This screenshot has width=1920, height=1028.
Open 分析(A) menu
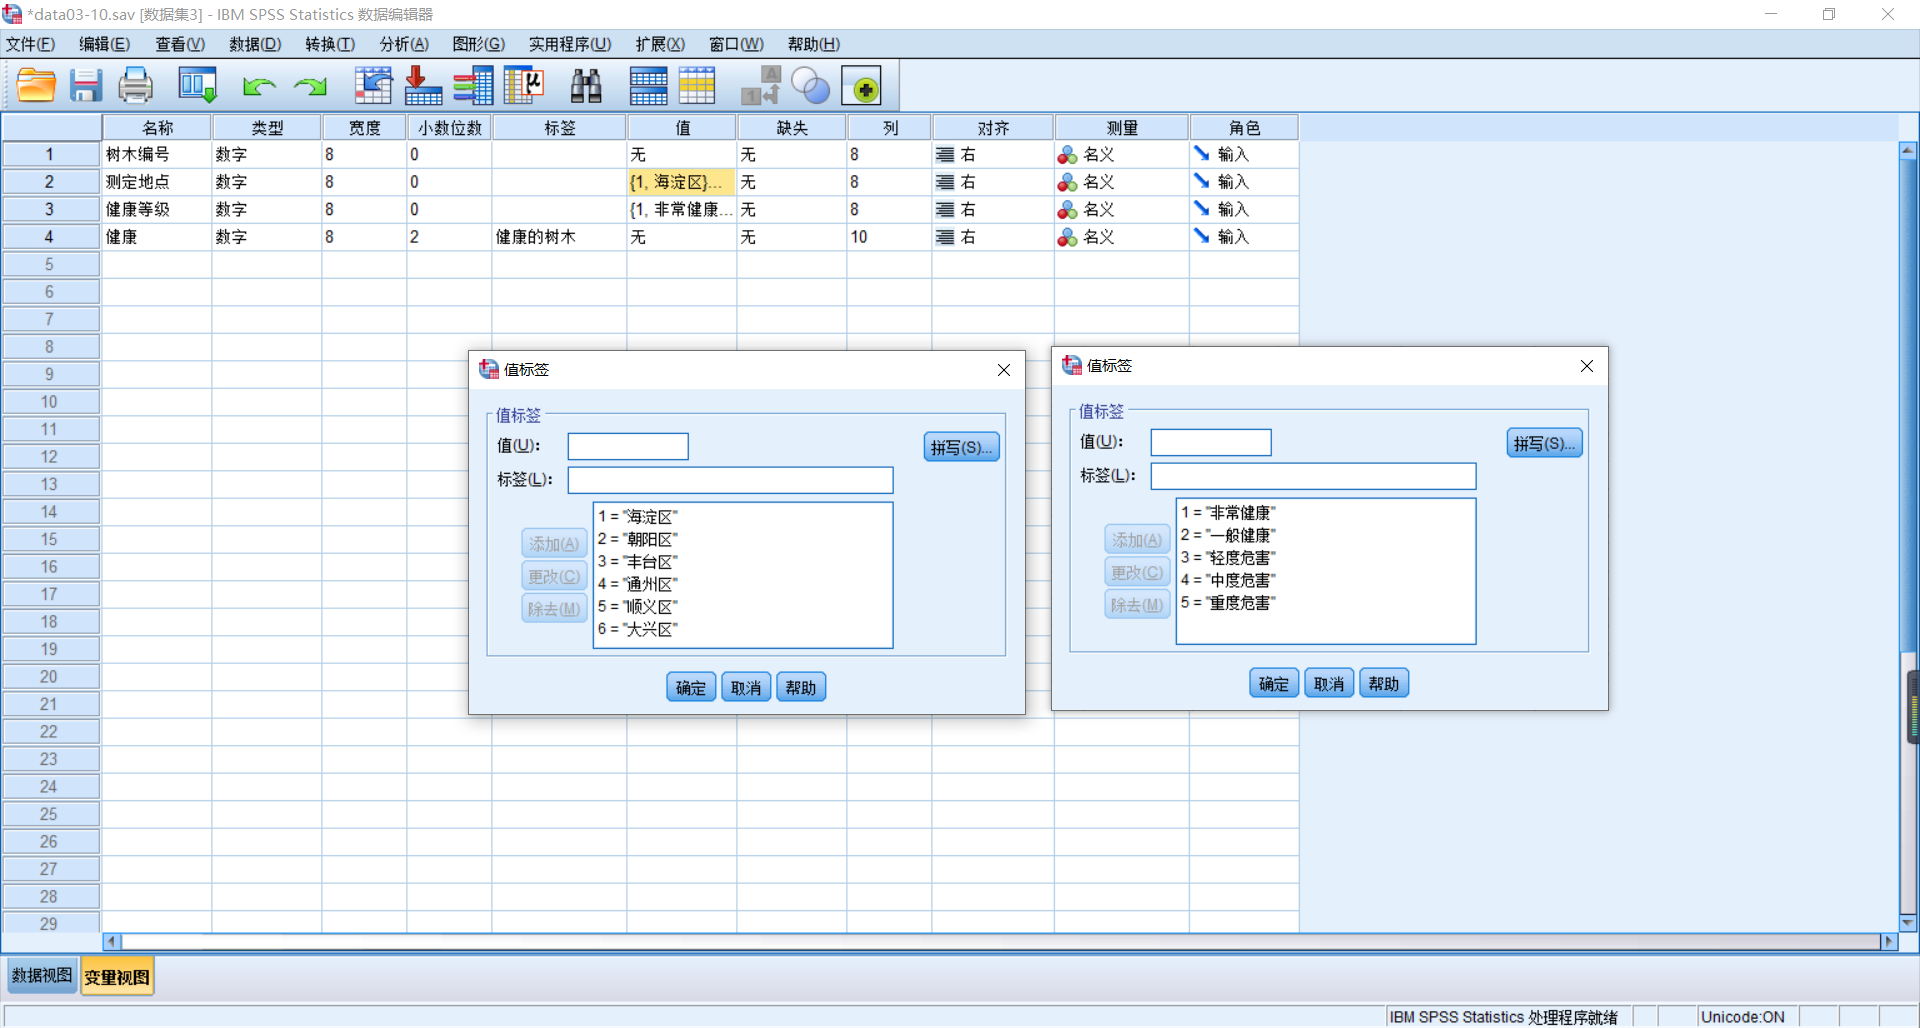[404, 44]
